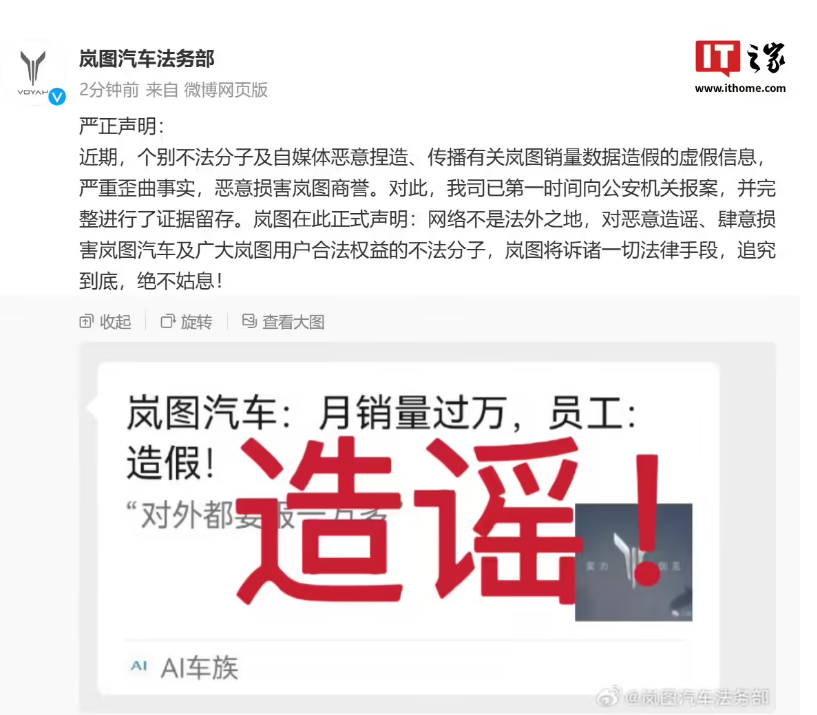Click the VOYAH profile avatar

point(33,73)
